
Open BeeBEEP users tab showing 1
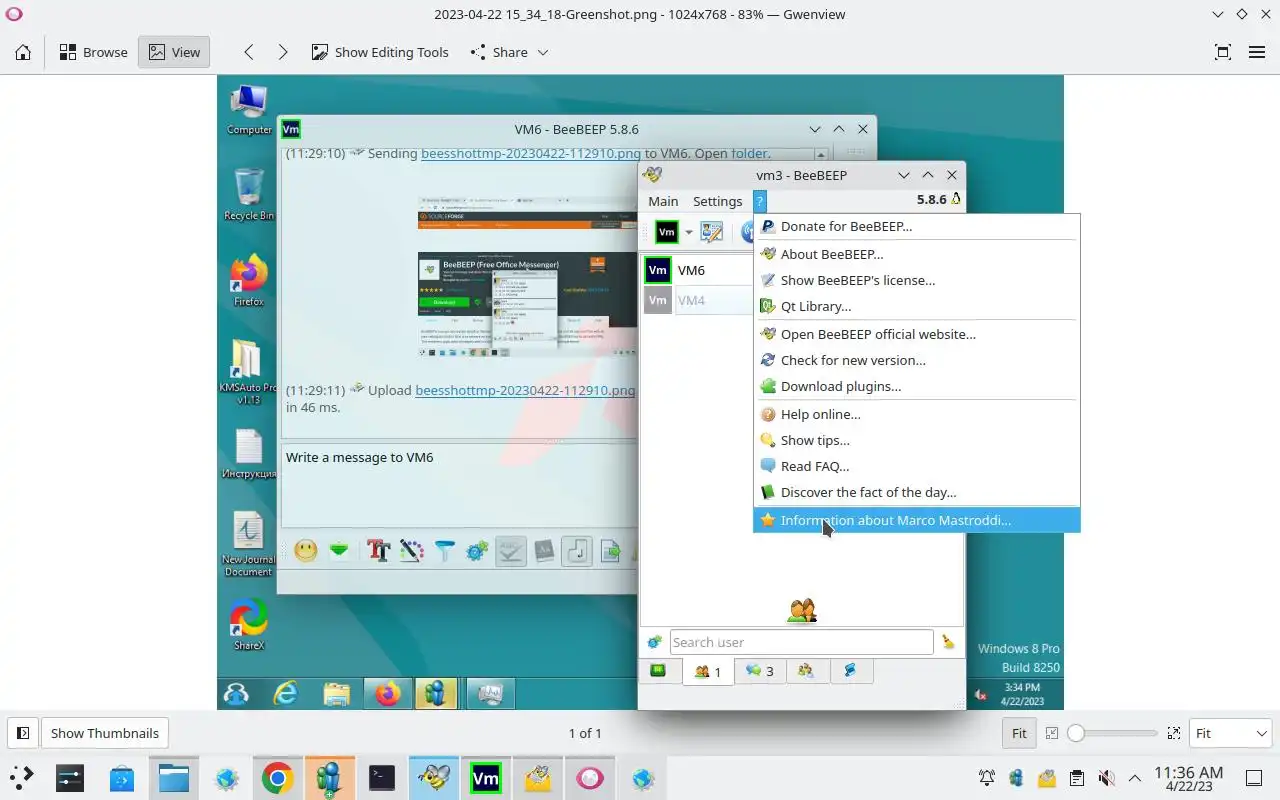pyautogui.click(x=708, y=671)
